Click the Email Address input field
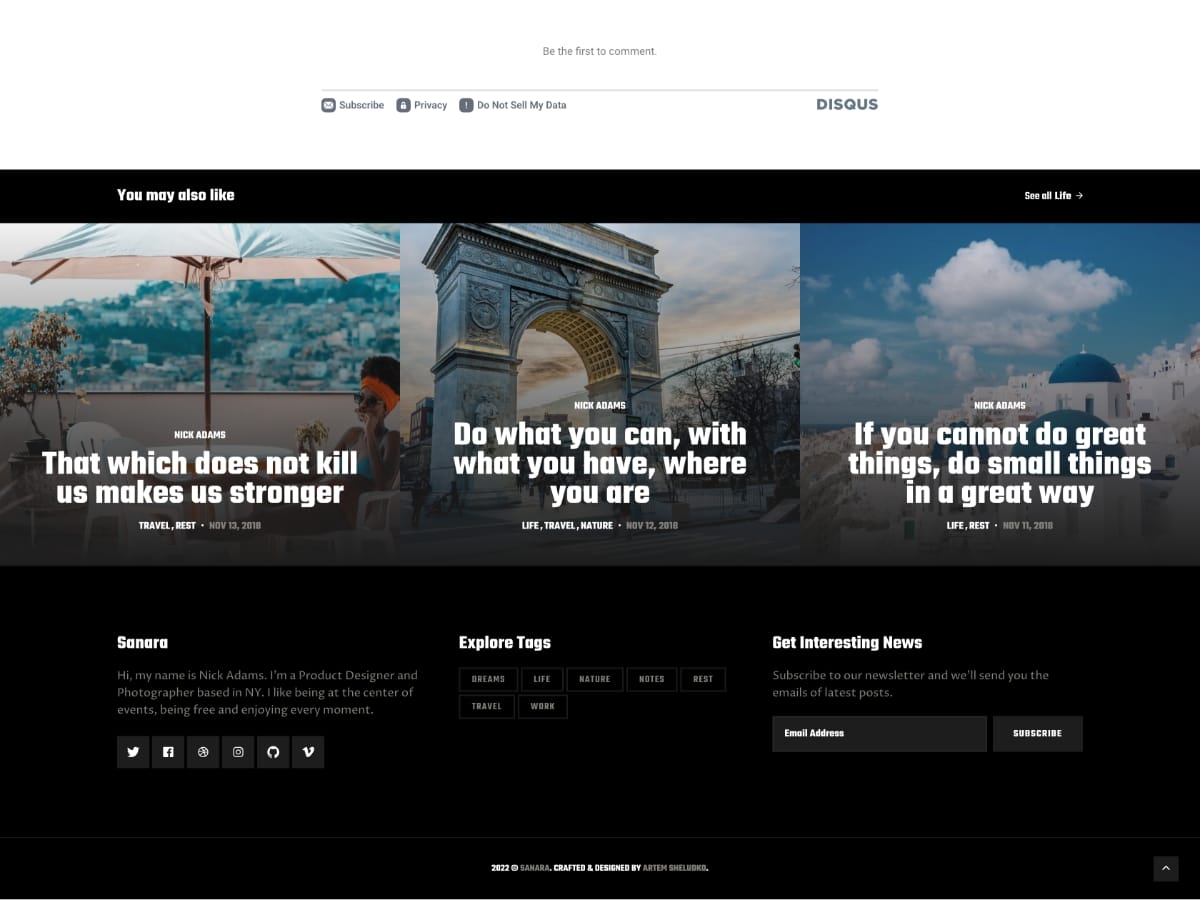This screenshot has width=1200, height=900. point(879,733)
